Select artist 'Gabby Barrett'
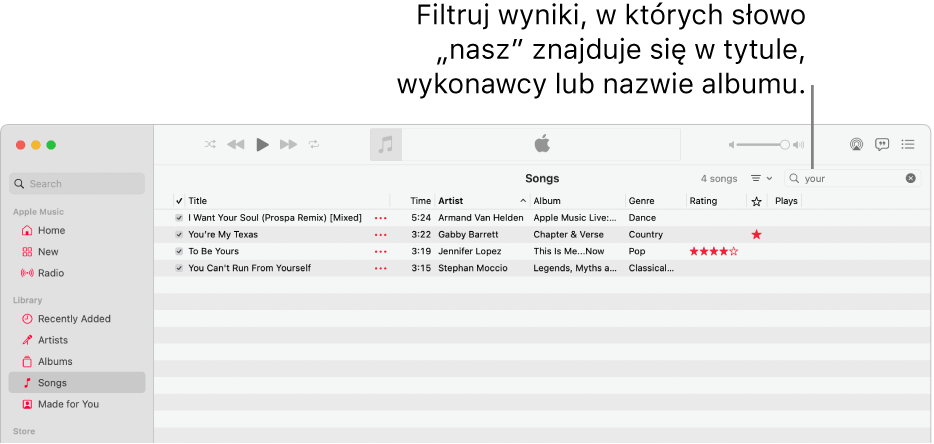Image resolution: width=934 pixels, height=444 pixels. pos(468,235)
